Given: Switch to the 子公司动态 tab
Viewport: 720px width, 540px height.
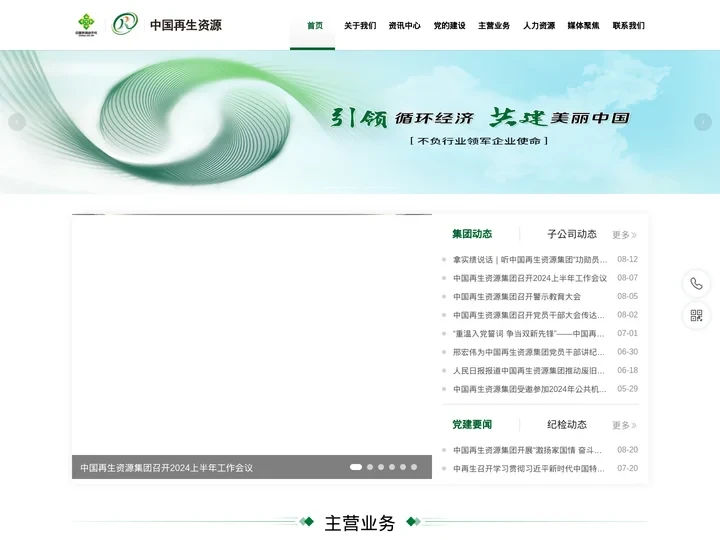Looking at the screenshot, I should click(x=572, y=234).
